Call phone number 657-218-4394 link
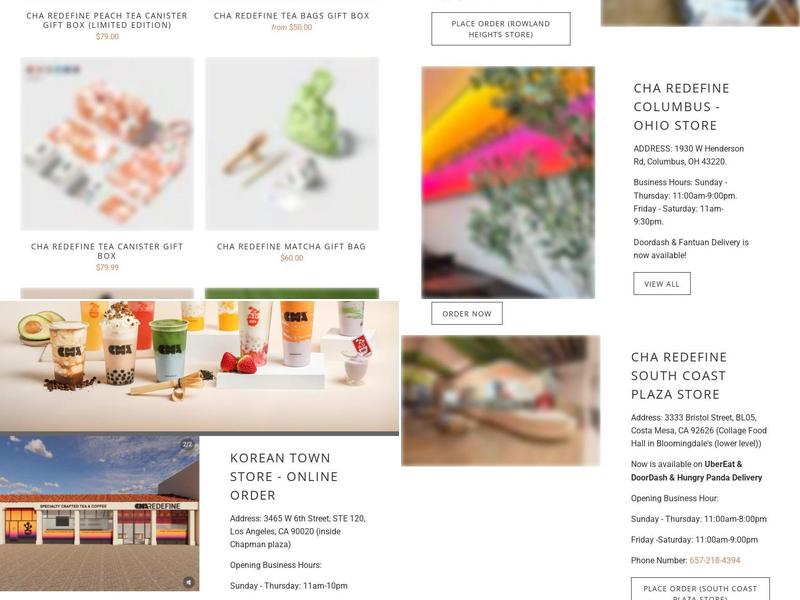 point(714,560)
